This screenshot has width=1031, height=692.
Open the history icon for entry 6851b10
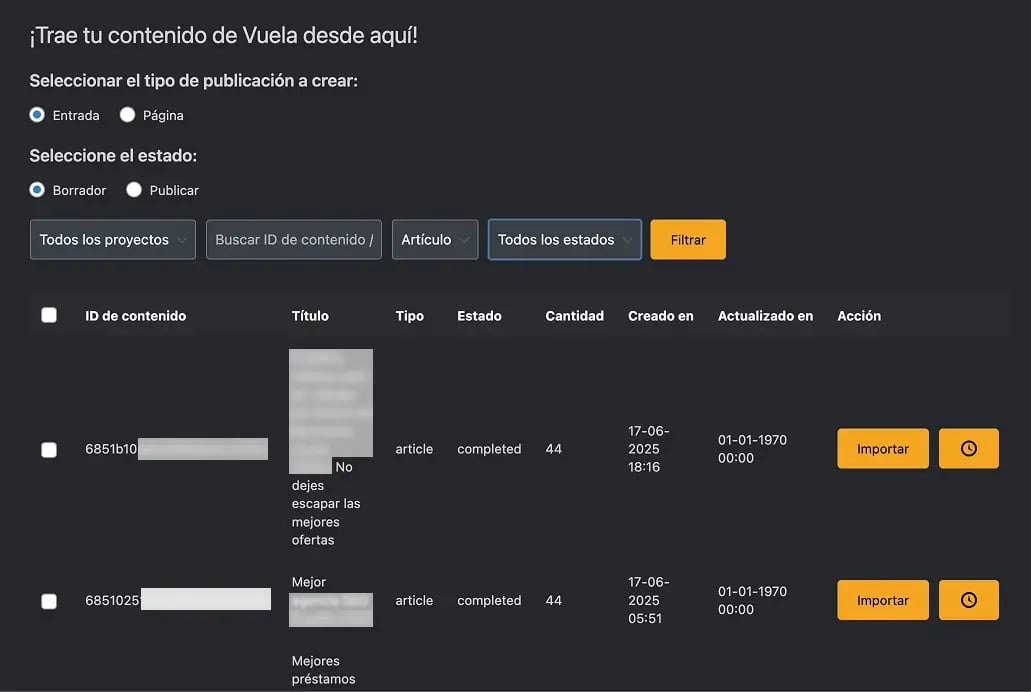(x=967, y=448)
